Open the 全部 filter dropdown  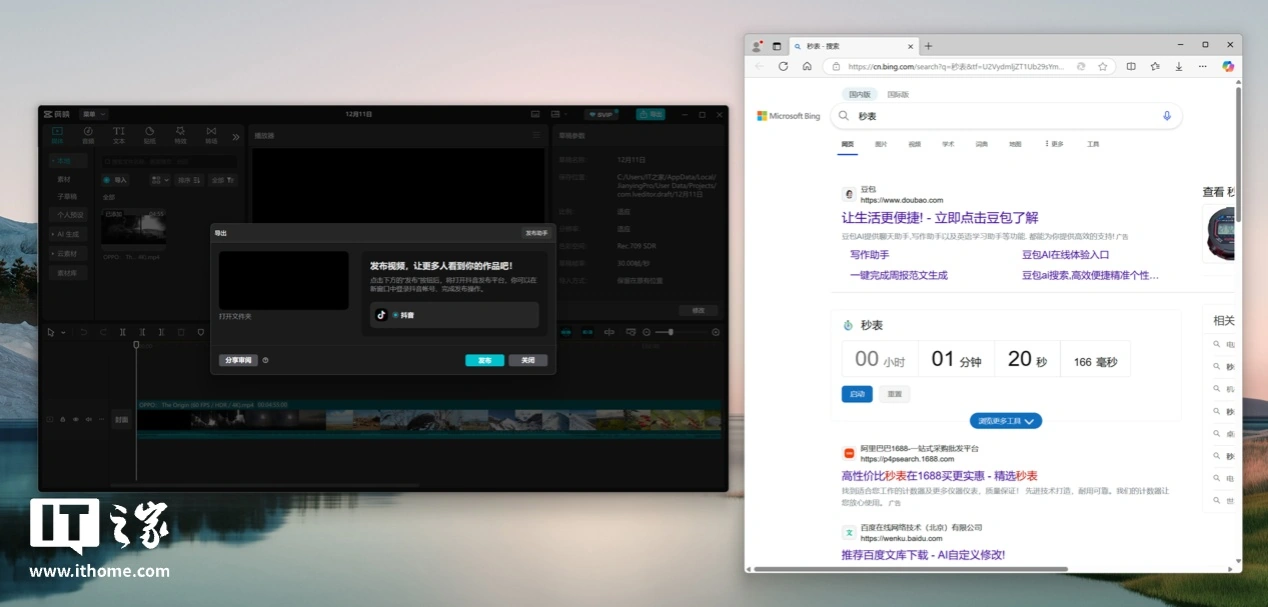tap(222, 180)
